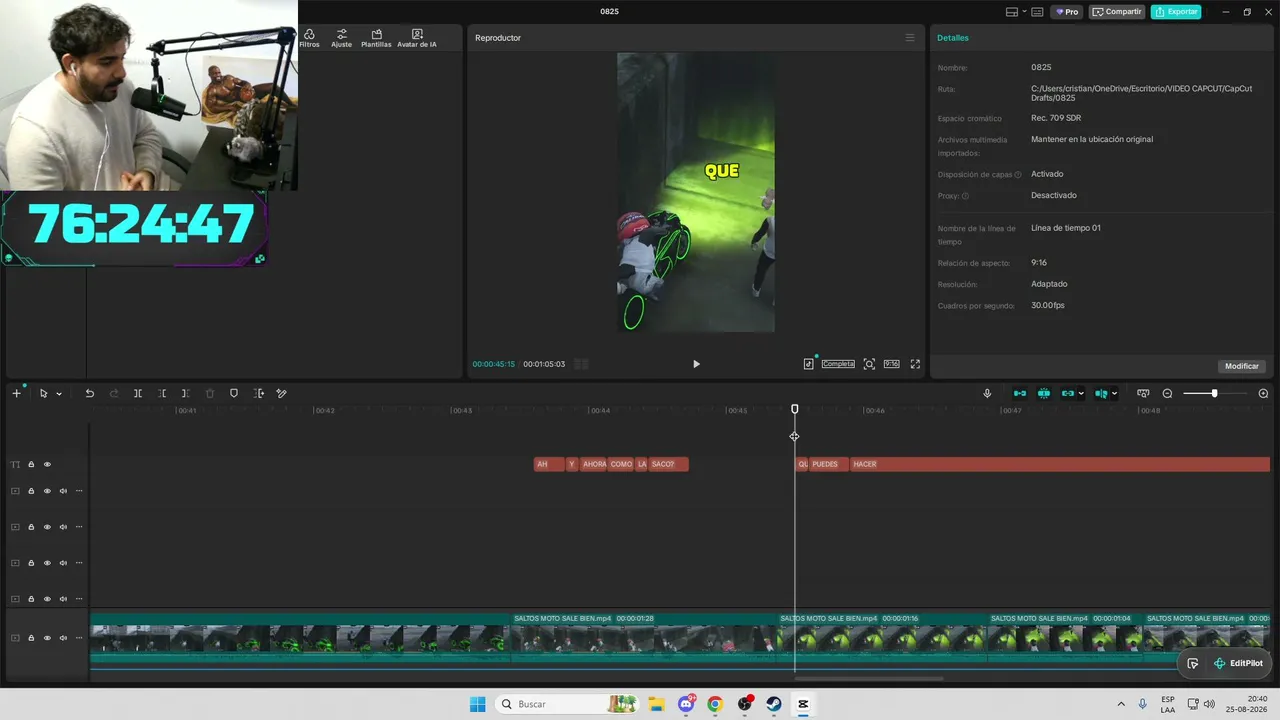Viewport: 1280px width, 720px height.
Task: Open the Windows Start menu
Action: [x=477, y=704]
